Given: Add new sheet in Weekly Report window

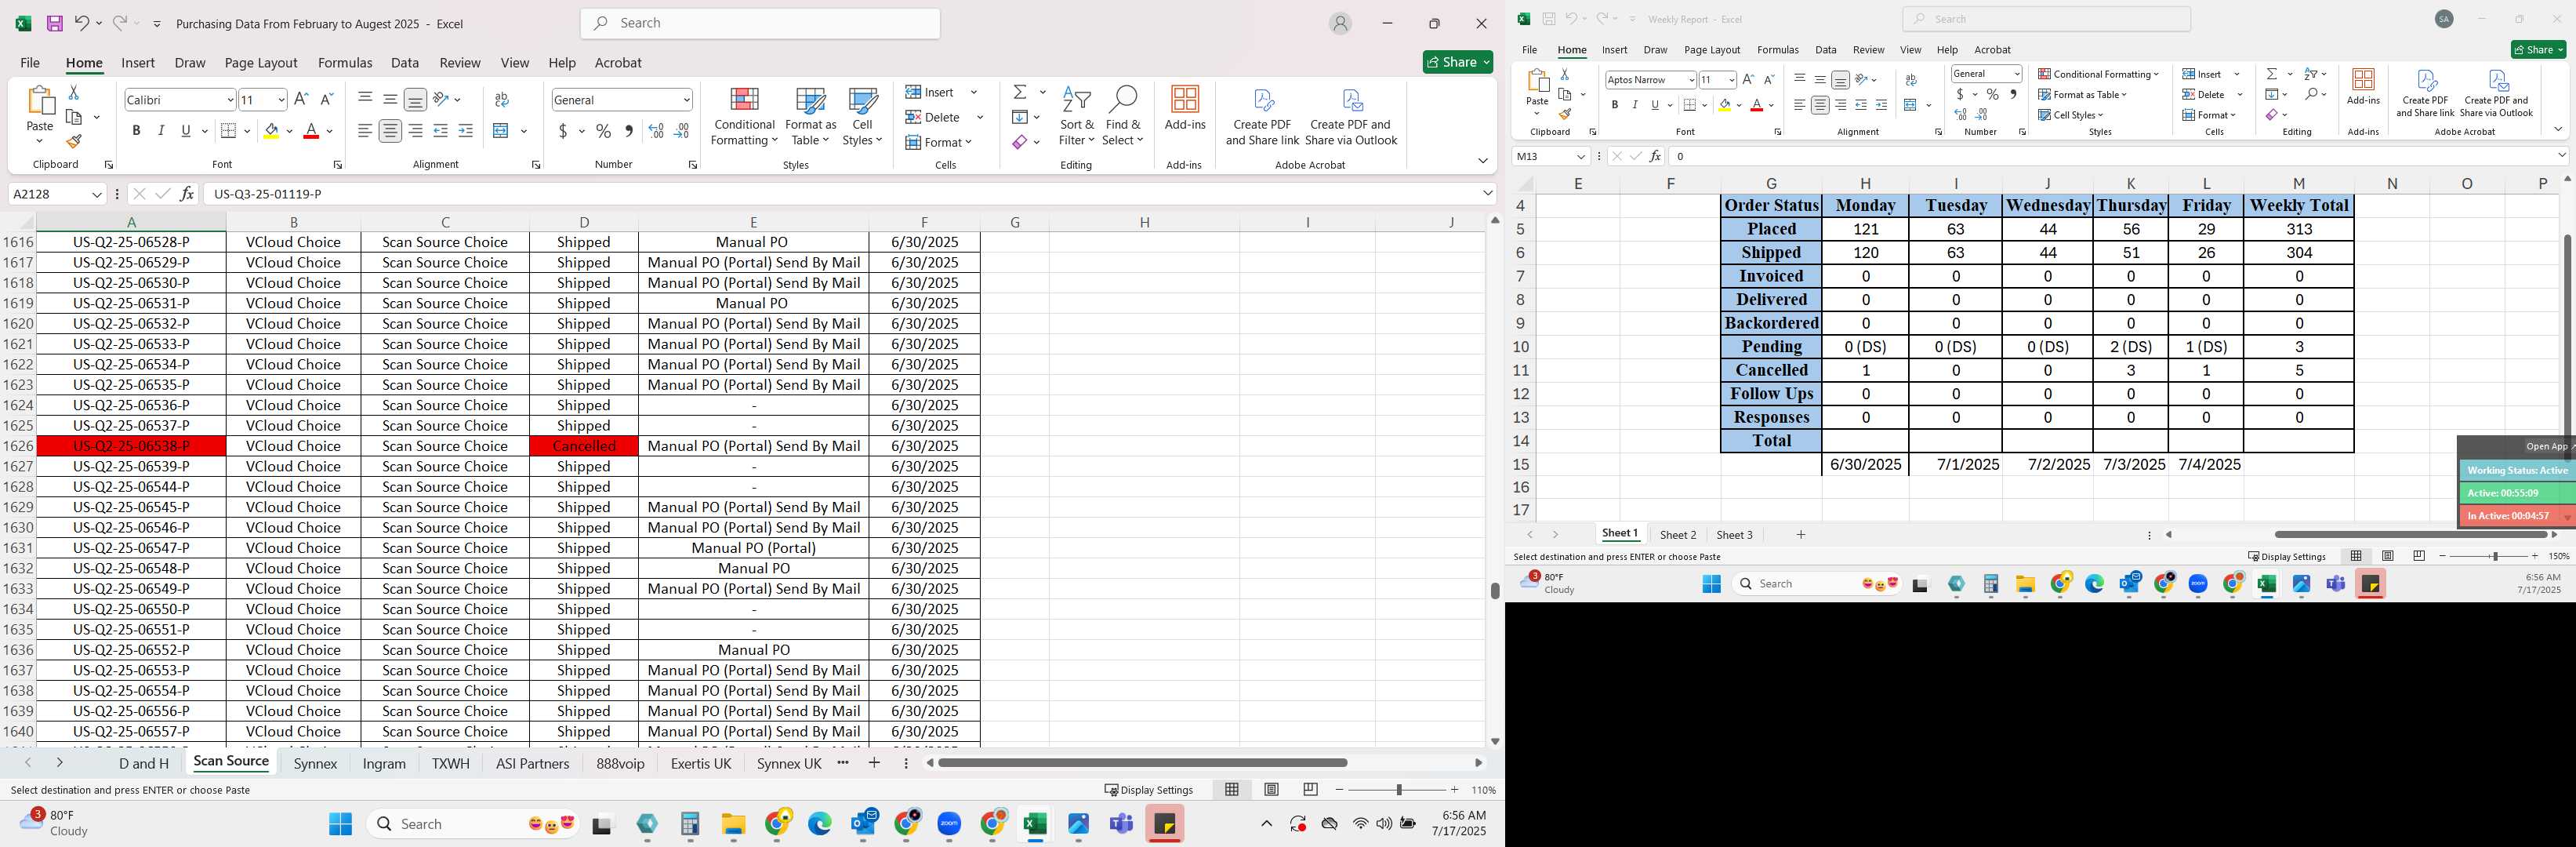Looking at the screenshot, I should tap(1801, 535).
